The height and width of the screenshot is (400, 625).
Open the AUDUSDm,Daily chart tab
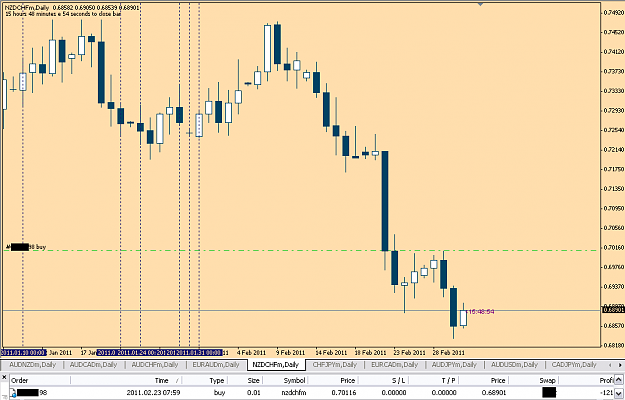[514, 365]
